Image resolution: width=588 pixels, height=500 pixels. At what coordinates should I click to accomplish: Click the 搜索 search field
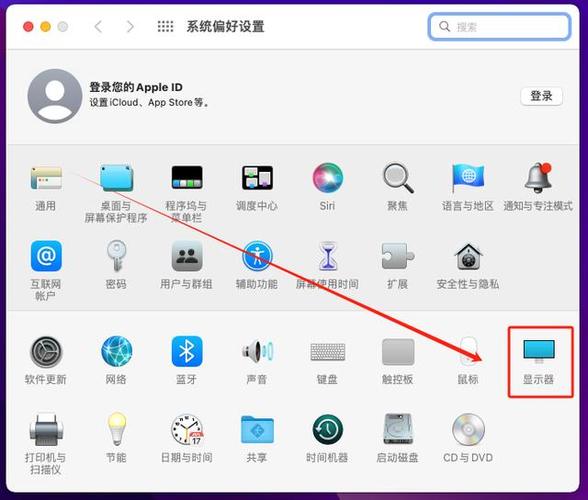point(500,27)
